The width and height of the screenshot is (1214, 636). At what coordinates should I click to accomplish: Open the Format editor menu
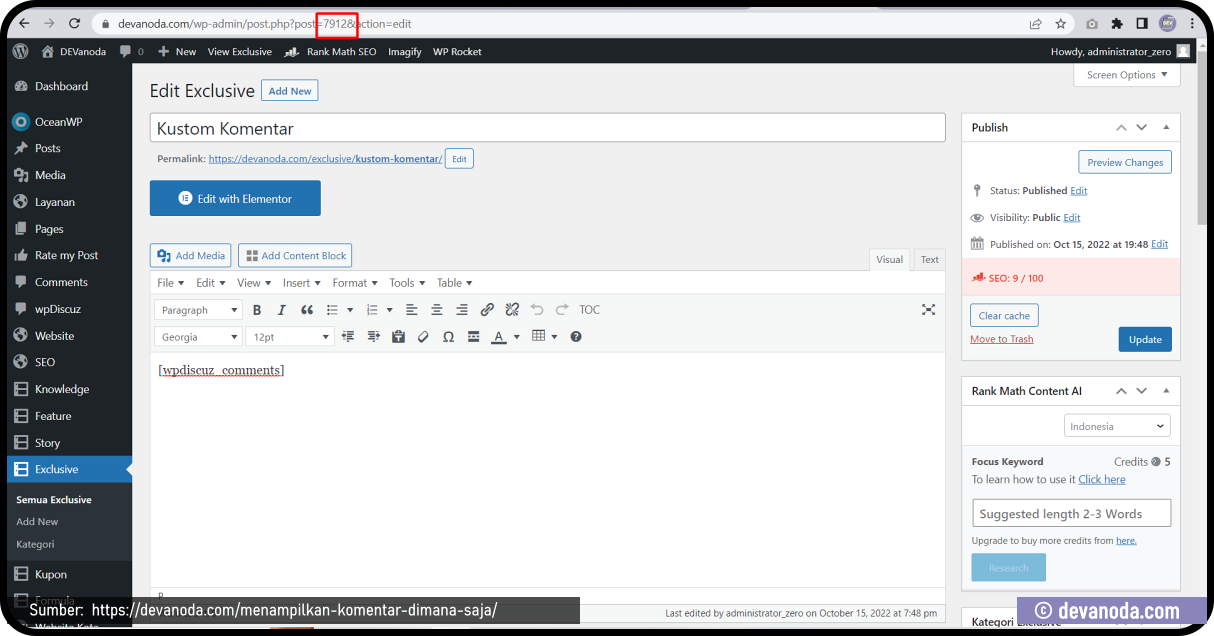pyautogui.click(x=355, y=283)
